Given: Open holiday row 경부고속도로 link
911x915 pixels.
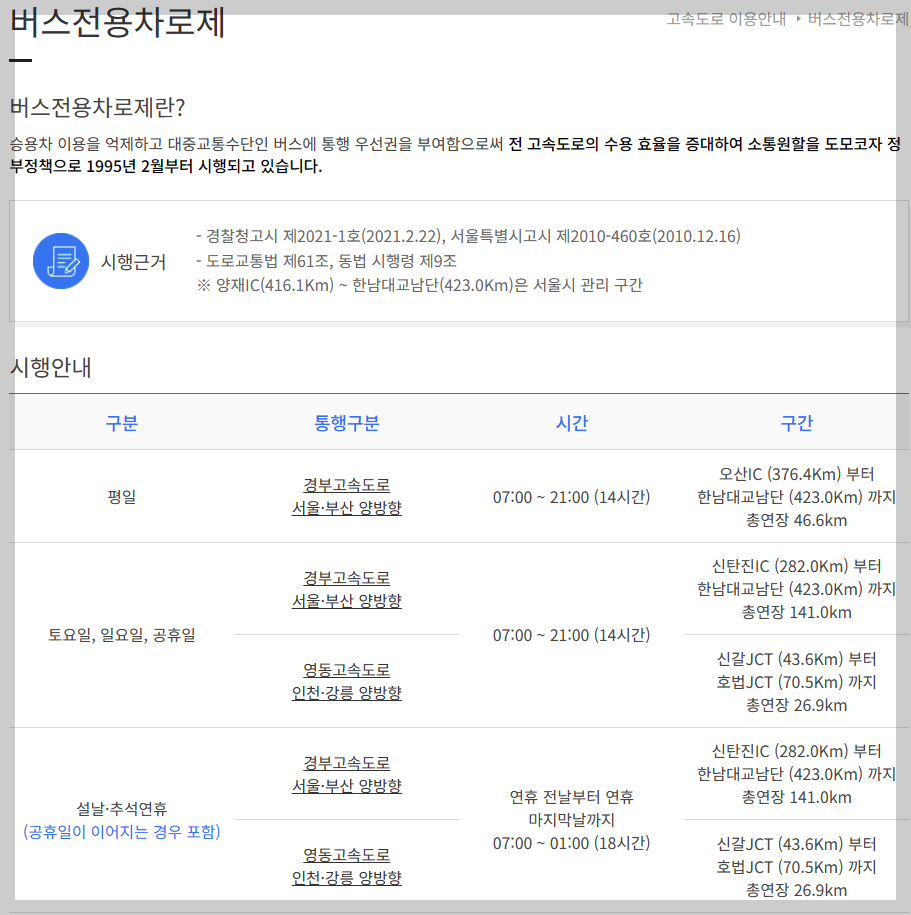Looking at the screenshot, I should pyautogui.click(x=345, y=775).
